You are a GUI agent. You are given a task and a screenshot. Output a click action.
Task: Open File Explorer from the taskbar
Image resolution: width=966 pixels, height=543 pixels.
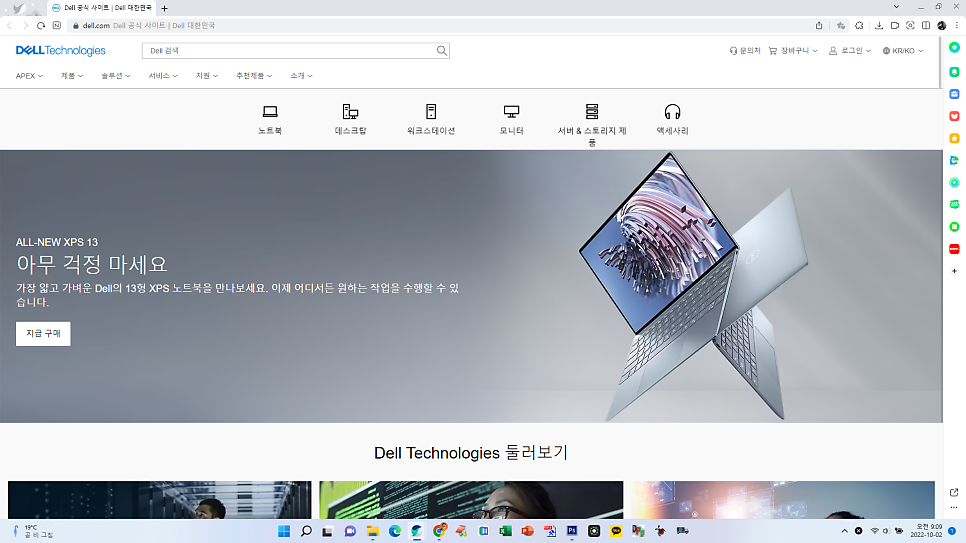[373, 531]
